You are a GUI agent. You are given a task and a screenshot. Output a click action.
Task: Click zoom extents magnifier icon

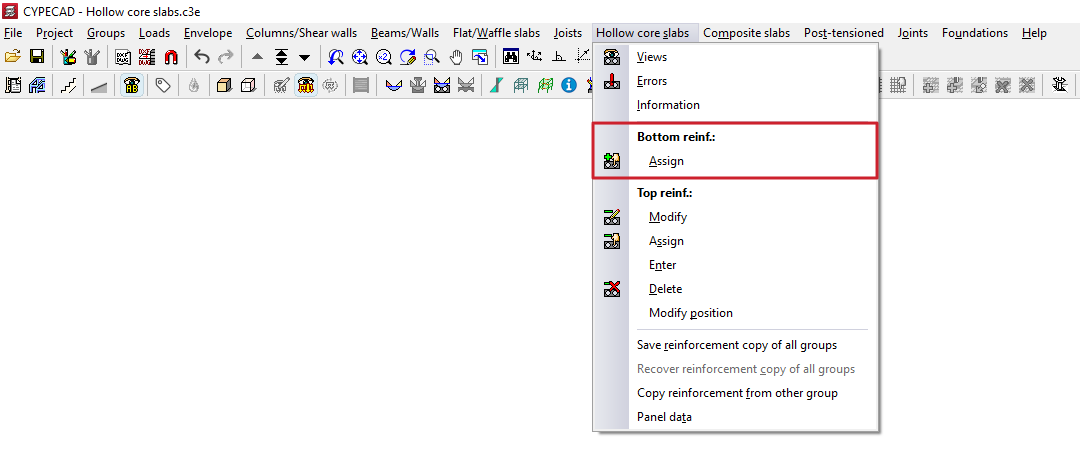(360, 57)
